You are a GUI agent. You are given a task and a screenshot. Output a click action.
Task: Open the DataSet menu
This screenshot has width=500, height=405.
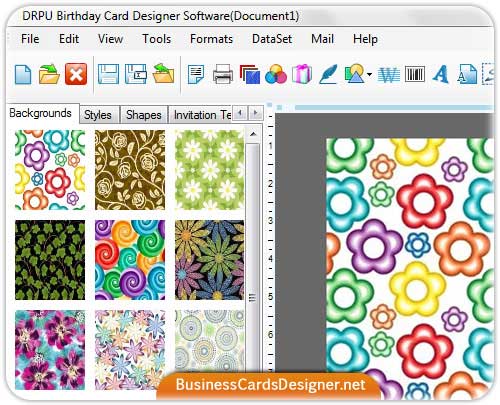[x=272, y=39]
